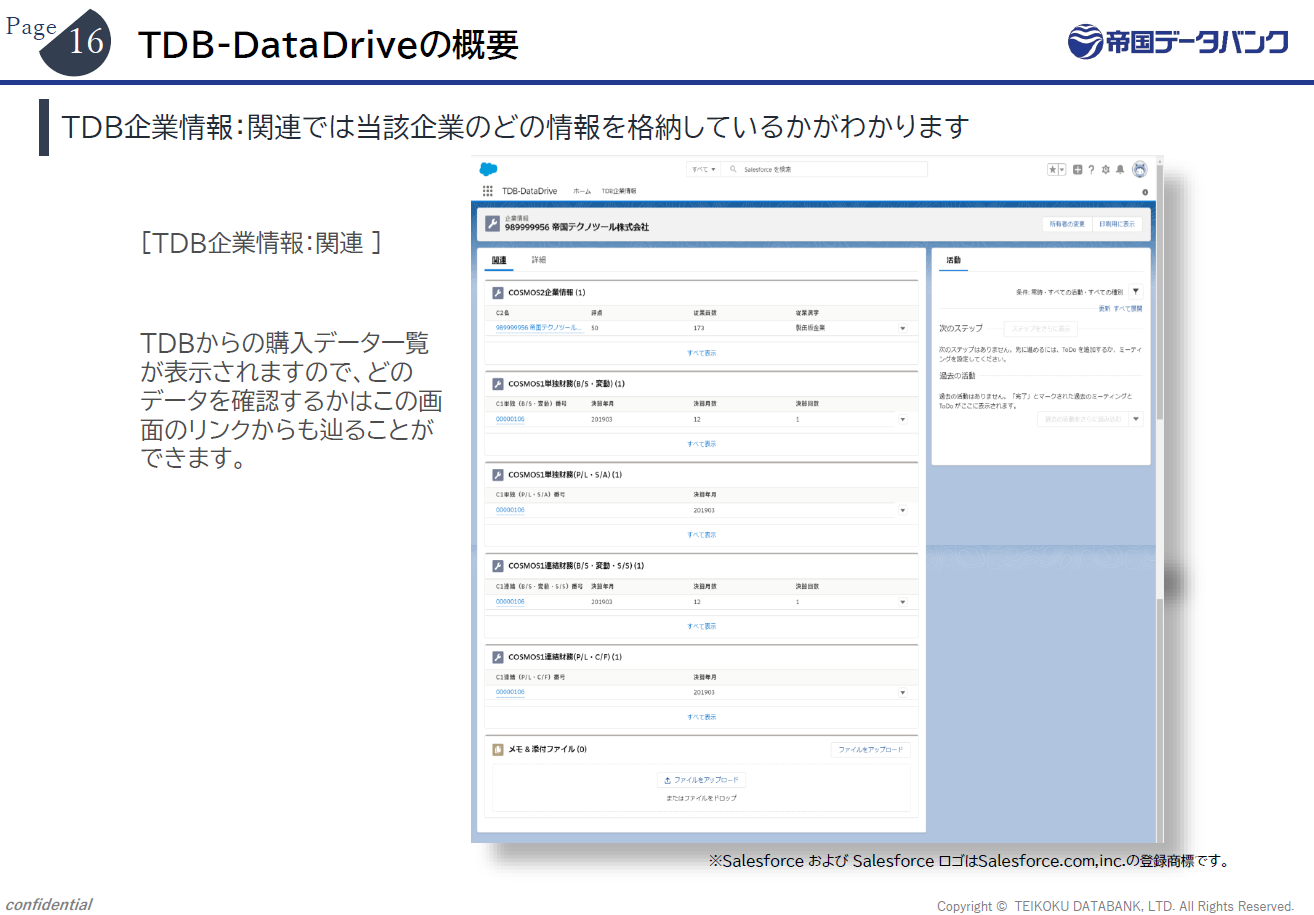Viewport: 1314px width, 915px height.
Task: Click the 更新 link in activity panel
Action: [x=1104, y=309]
